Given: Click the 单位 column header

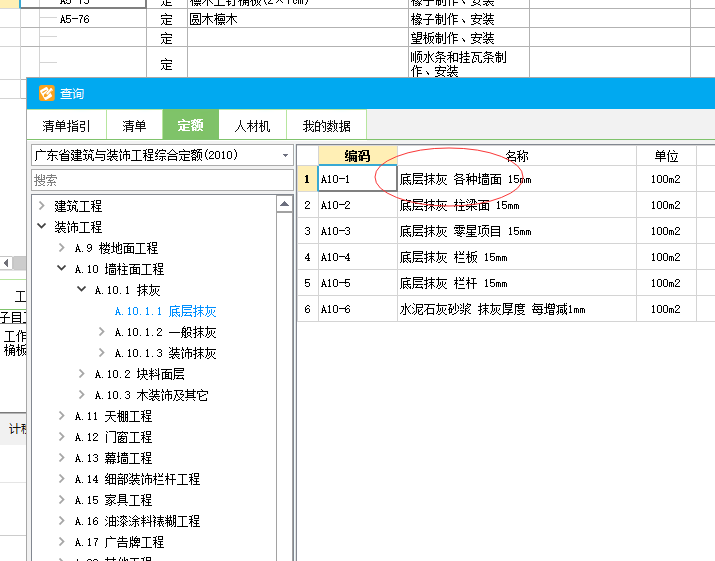Looking at the screenshot, I should point(666,156).
